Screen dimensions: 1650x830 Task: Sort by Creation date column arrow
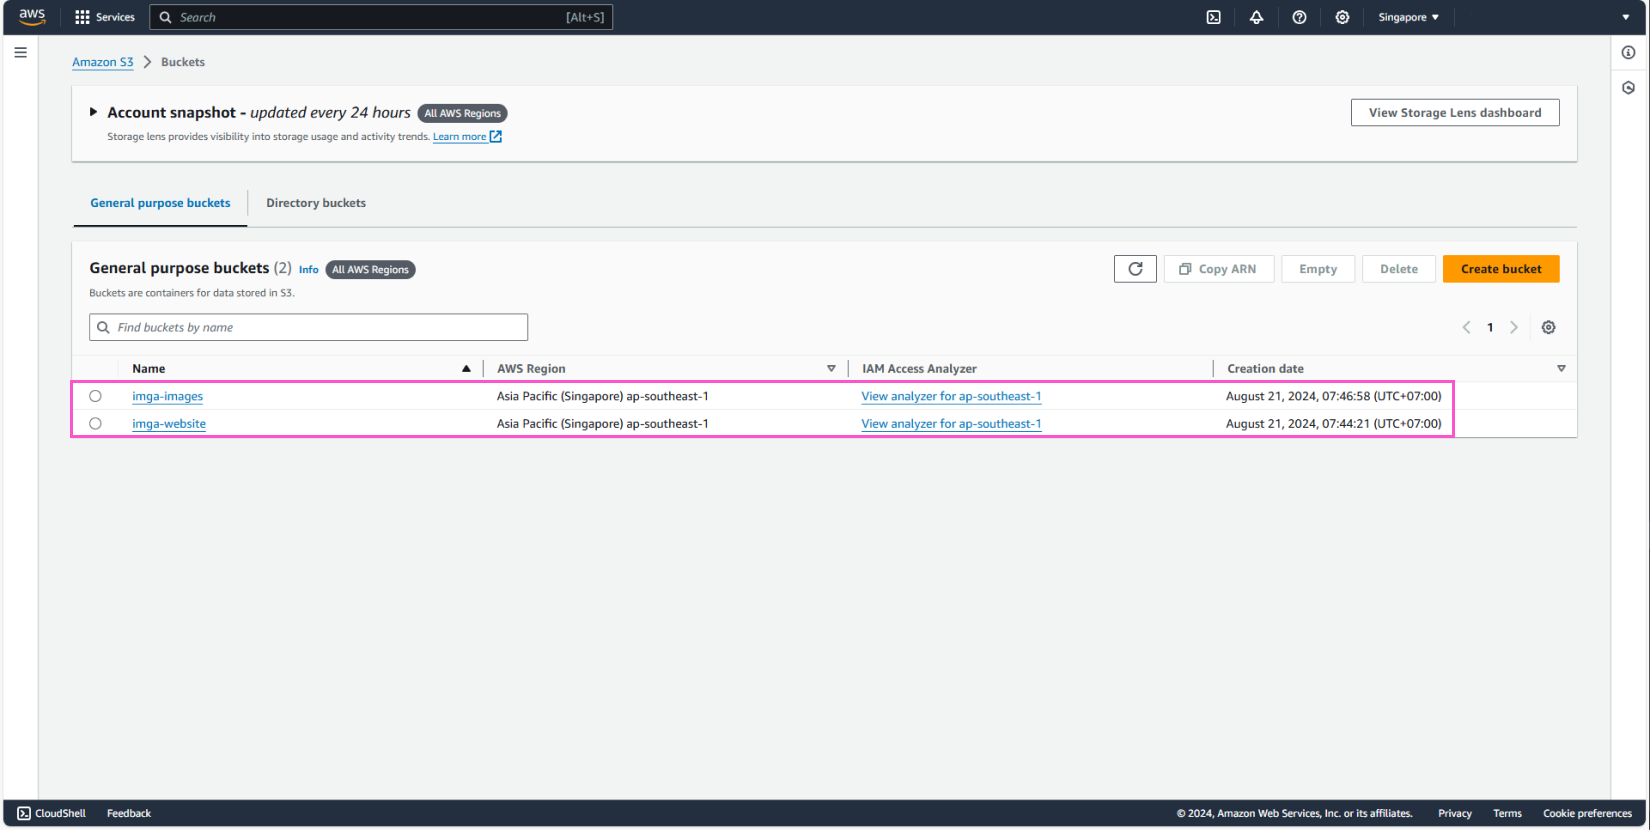coord(1561,369)
